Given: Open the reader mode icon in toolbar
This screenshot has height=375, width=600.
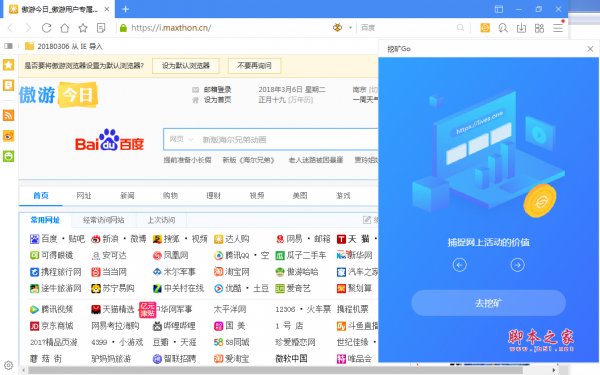Looking at the screenshot, I should (101, 28).
